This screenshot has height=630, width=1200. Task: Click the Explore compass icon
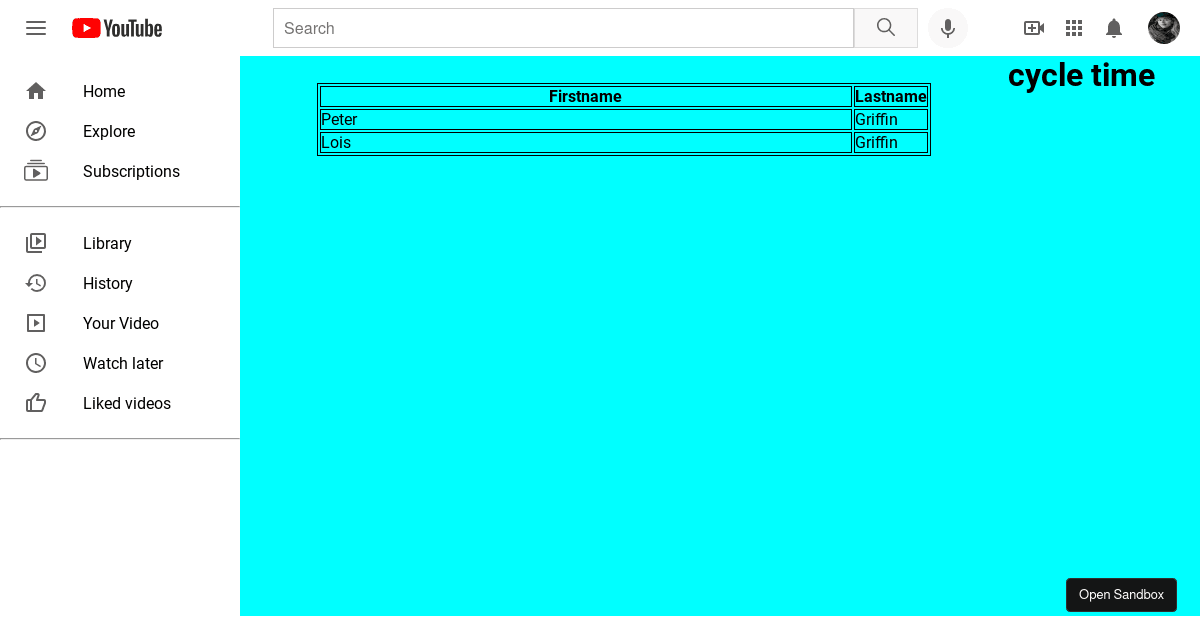36,131
